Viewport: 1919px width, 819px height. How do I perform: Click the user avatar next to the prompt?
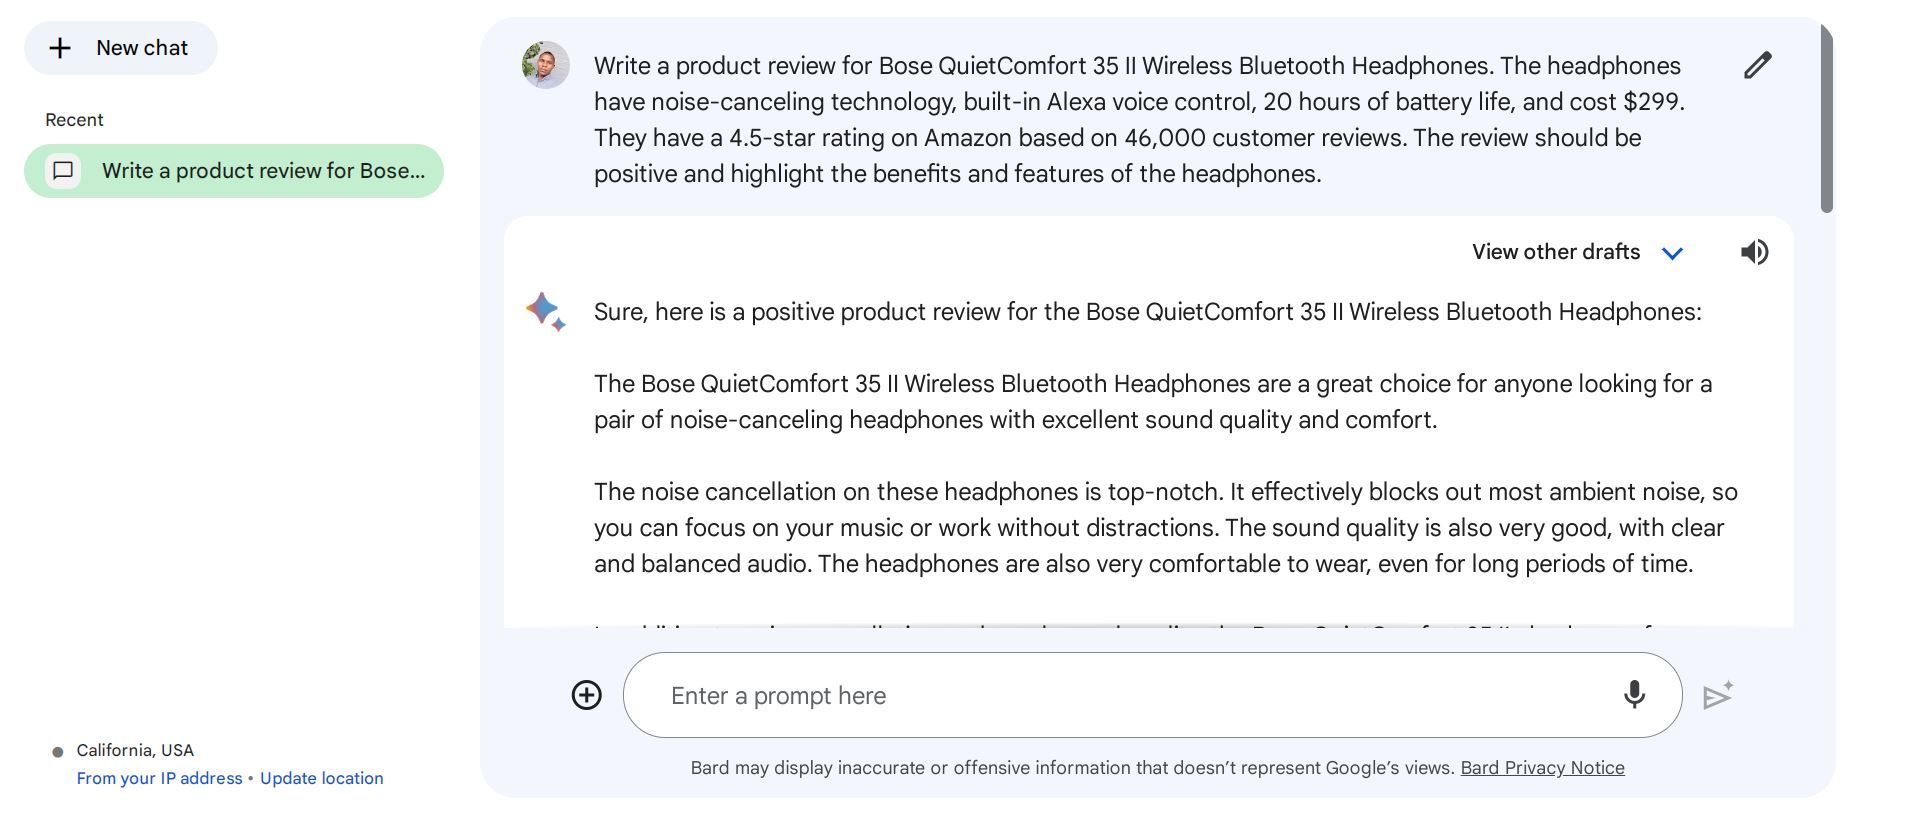click(544, 64)
